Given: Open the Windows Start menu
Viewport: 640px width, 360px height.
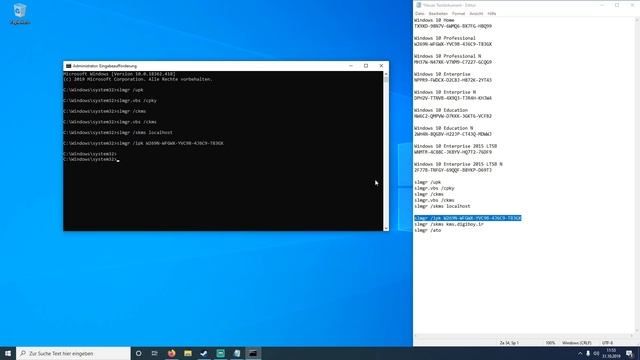Looking at the screenshot, I should [8, 353].
